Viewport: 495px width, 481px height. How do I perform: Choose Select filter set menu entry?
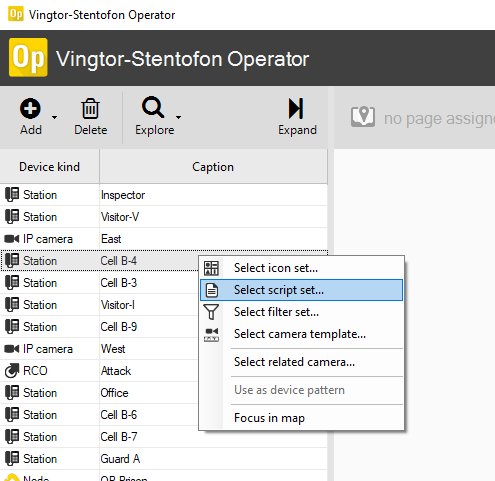(x=302, y=312)
